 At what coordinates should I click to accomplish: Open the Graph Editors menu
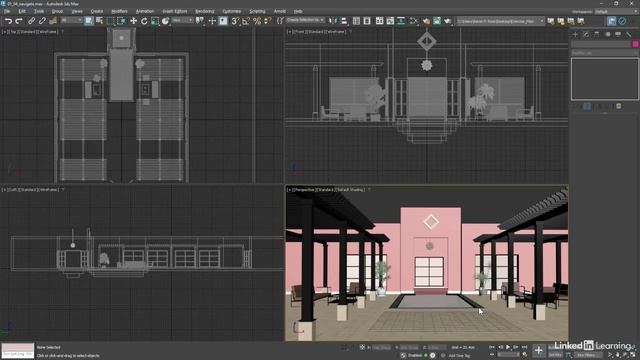175,11
